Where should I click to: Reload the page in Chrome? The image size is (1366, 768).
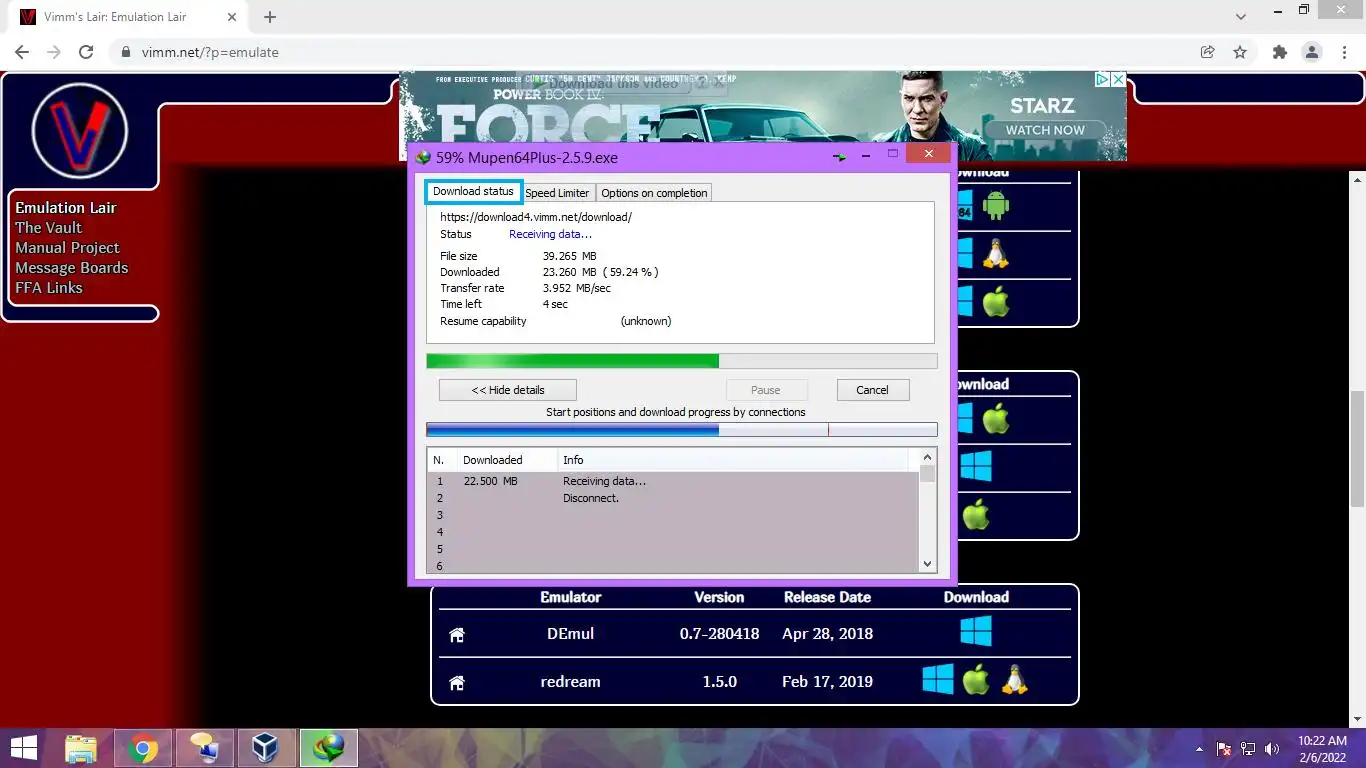86,52
